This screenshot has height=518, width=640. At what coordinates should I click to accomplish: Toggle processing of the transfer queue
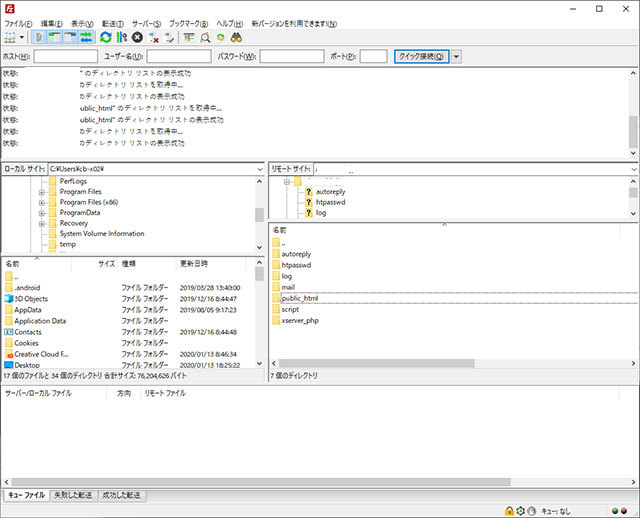click(122, 38)
